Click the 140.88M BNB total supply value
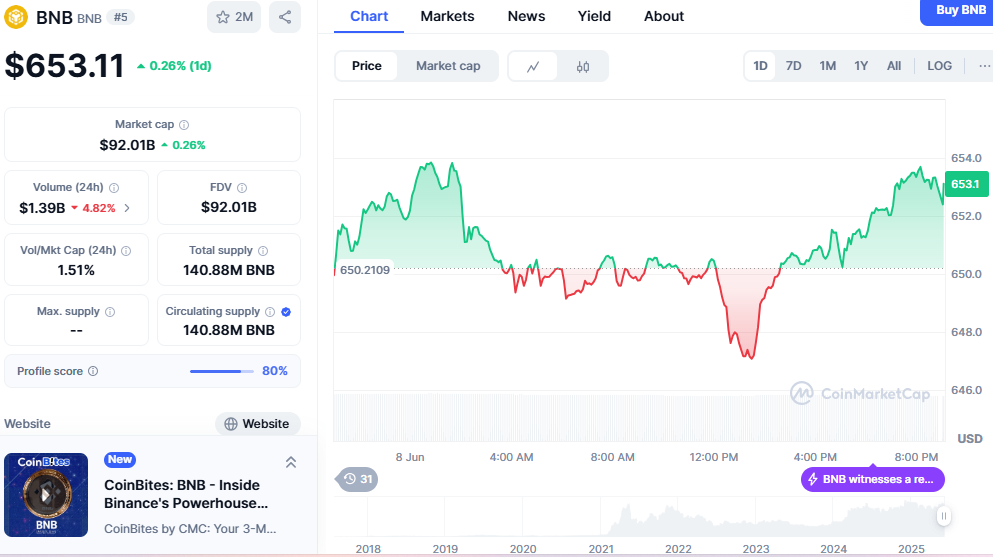The image size is (993, 557). [x=229, y=270]
